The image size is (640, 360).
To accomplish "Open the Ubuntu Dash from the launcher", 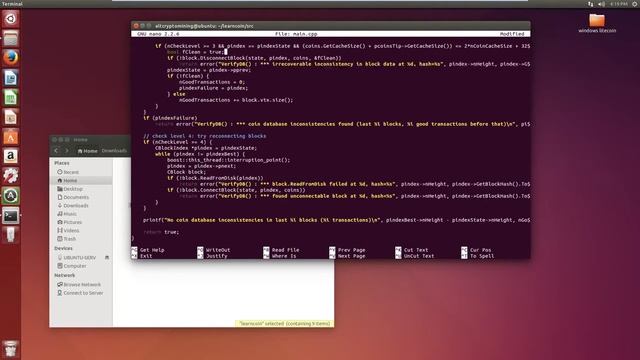I will click(11, 19).
